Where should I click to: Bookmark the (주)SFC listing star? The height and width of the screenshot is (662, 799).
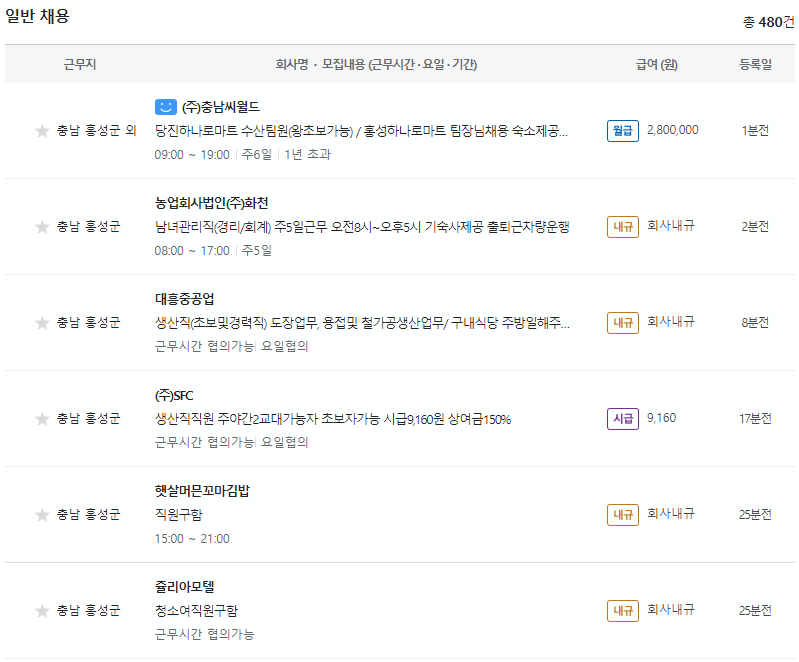pyautogui.click(x=42, y=419)
